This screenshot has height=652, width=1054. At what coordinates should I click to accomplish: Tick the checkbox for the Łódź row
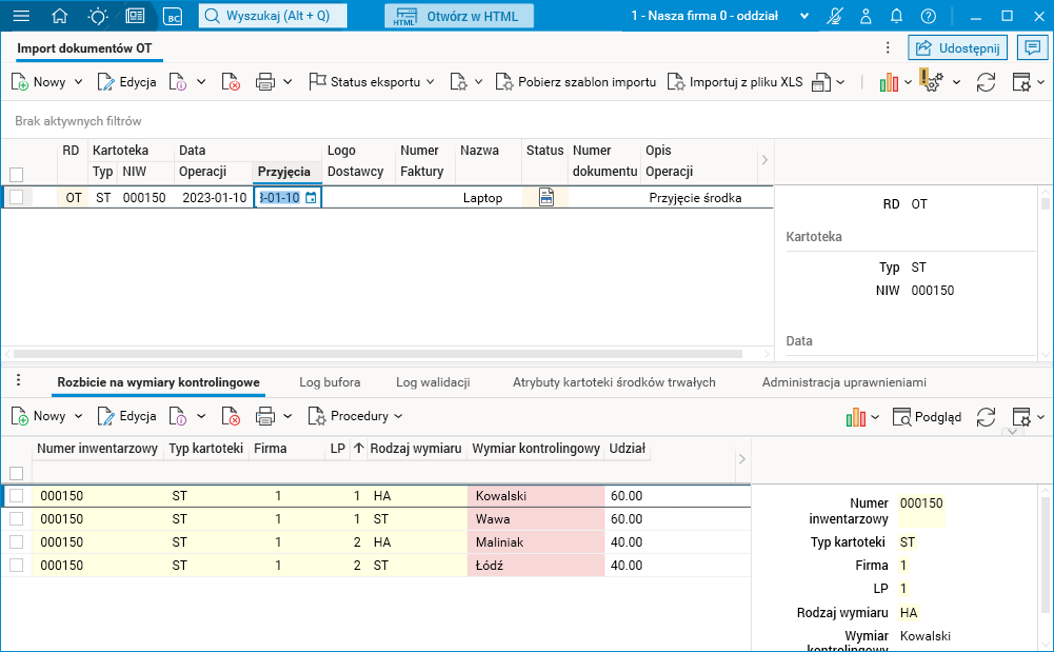click(x=16, y=566)
